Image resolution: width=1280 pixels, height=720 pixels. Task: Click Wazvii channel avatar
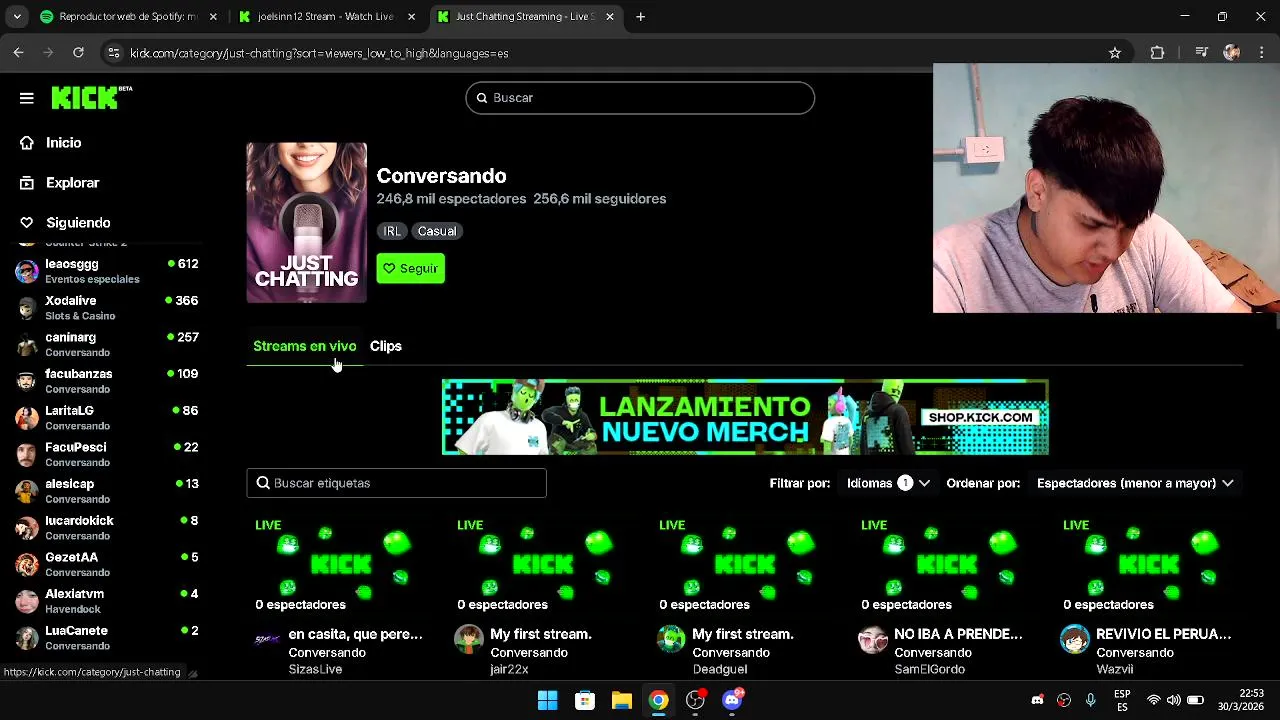point(1075,639)
